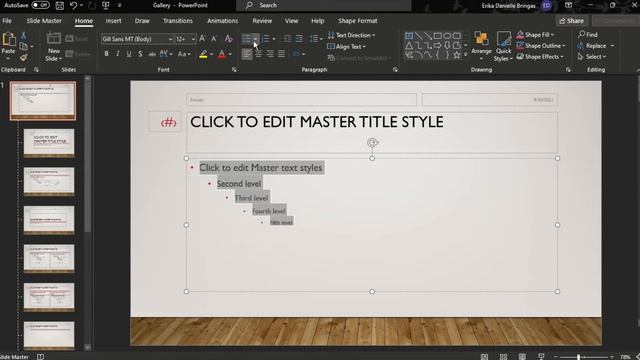Viewport: 640px width, 360px height.
Task: Toggle Bold formatting
Action: [107, 54]
